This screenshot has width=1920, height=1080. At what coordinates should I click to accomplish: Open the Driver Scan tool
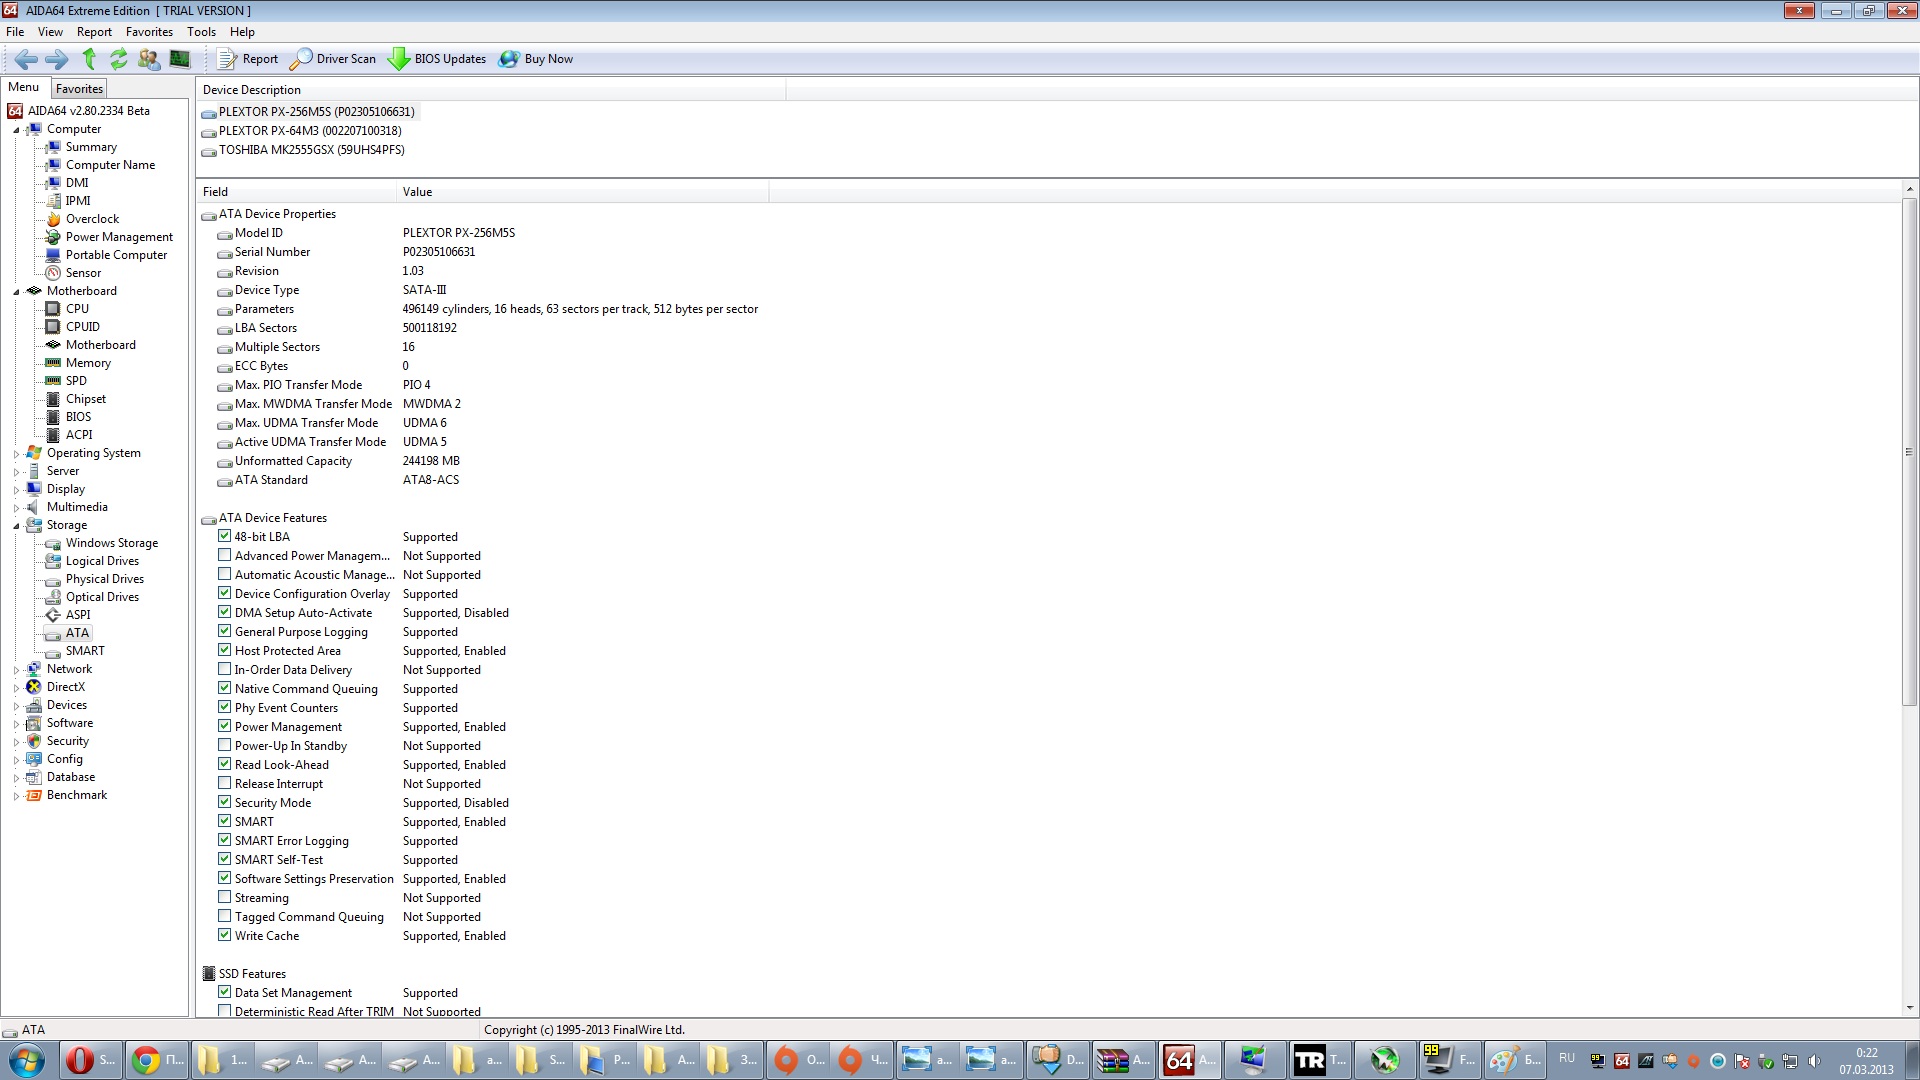pyautogui.click(x=334, y=59)
